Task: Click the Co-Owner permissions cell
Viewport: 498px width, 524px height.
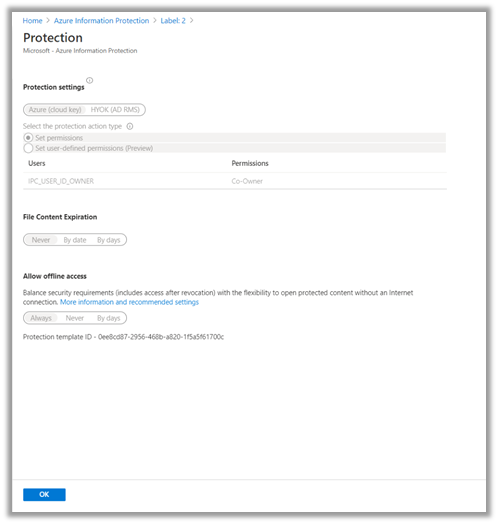Action: (247, 181)
